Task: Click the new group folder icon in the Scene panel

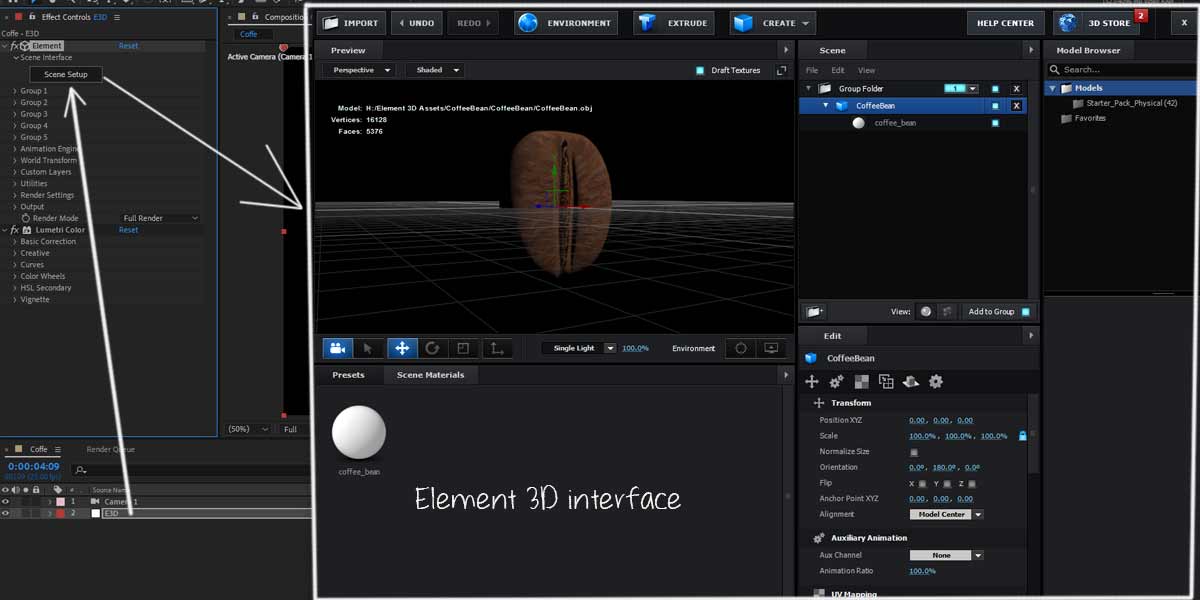Action: (815, 311)
